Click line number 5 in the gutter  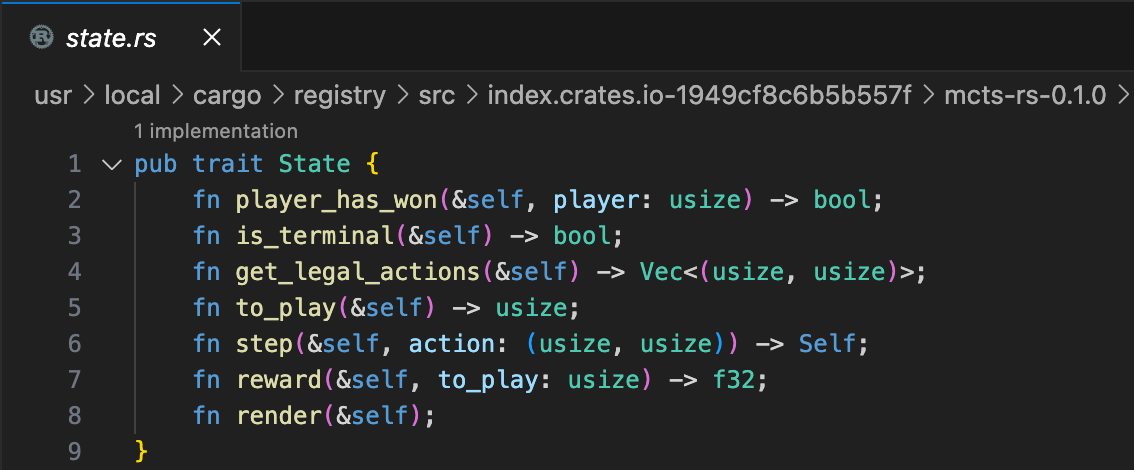(74, 308)
